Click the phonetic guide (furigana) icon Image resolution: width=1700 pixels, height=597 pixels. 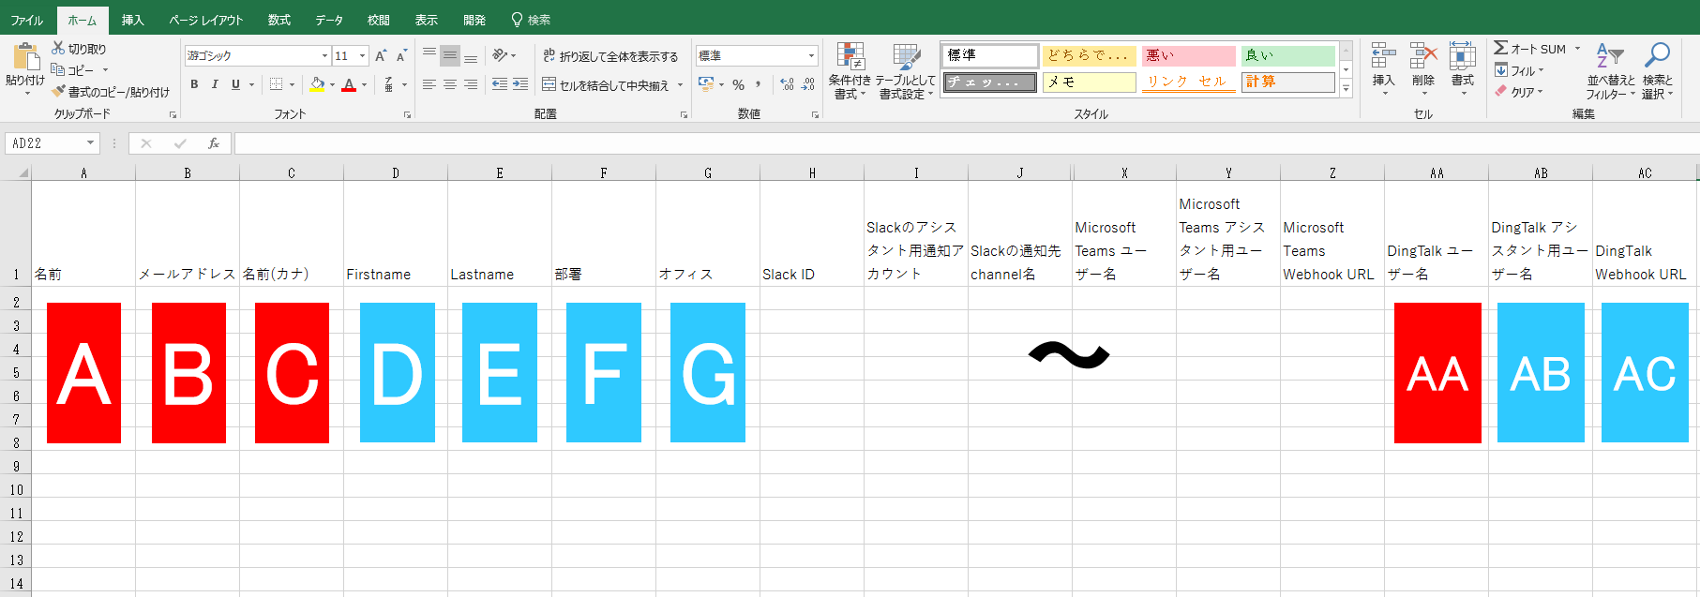click(389, 85)
